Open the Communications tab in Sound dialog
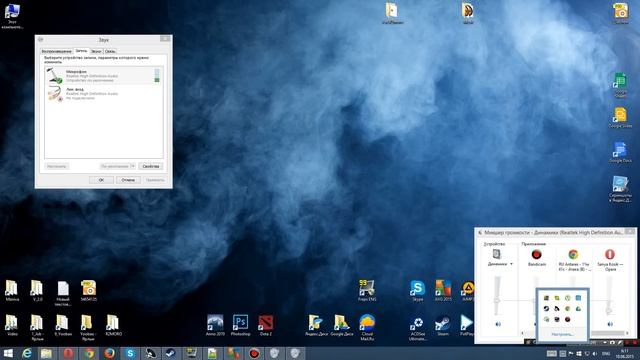This screenshot has width=640, height=360. click(110, 51)
